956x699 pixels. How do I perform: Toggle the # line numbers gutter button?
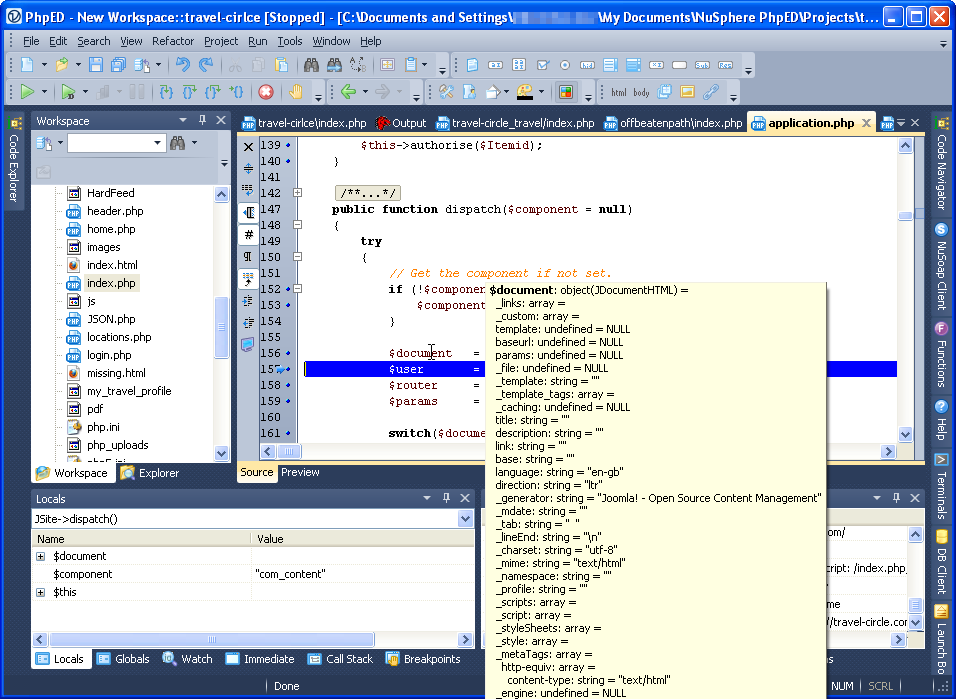coord(248,235)
